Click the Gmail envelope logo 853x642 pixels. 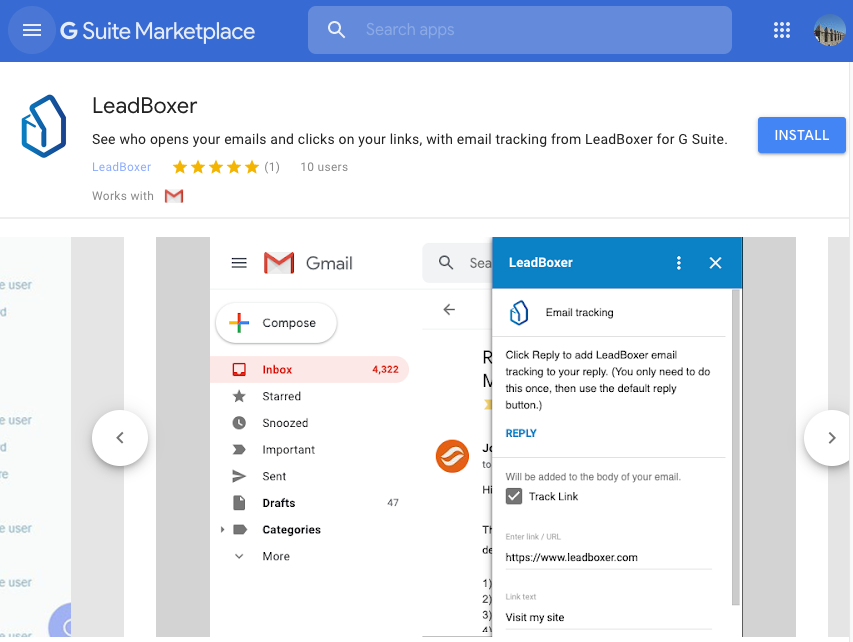click(x=279, y=263)
